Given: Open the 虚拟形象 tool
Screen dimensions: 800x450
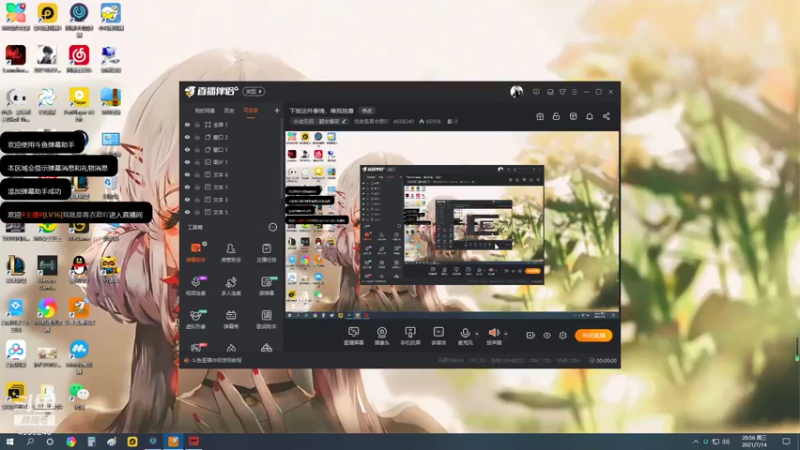Looking at the screenshot, I should pyautogui.click(x=195, y=319).
